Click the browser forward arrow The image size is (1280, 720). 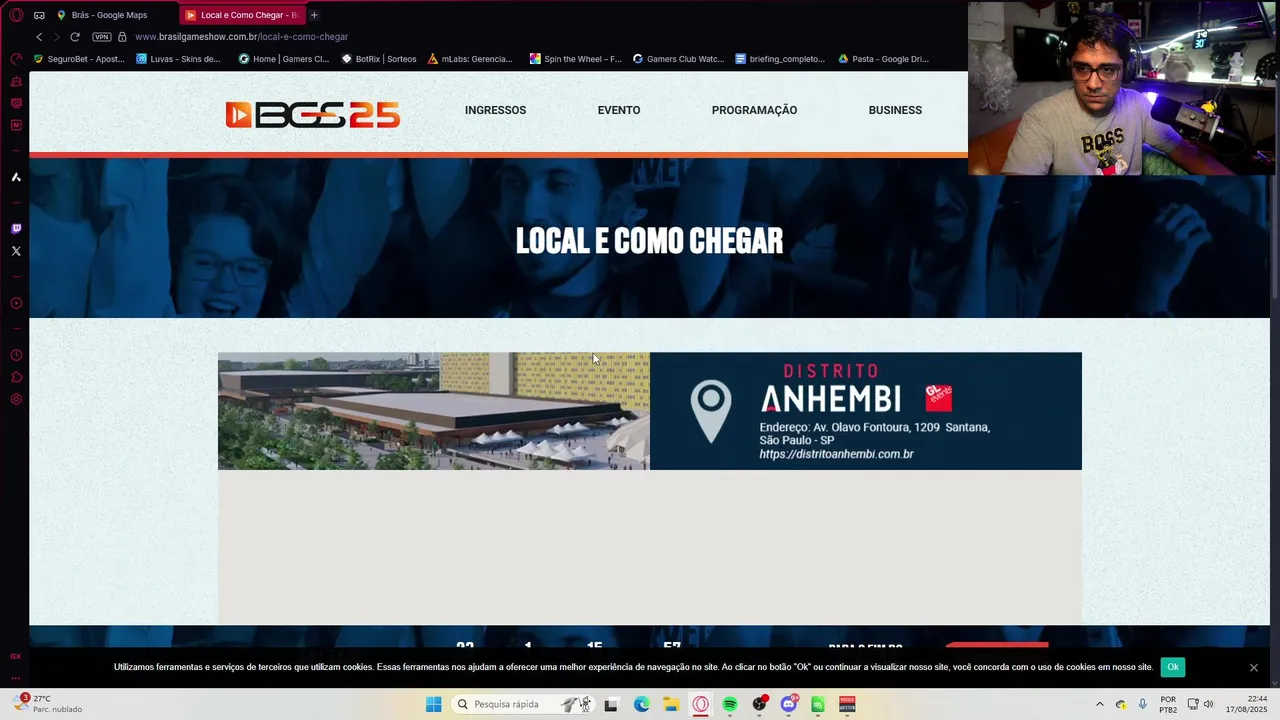tap(57, 37)
